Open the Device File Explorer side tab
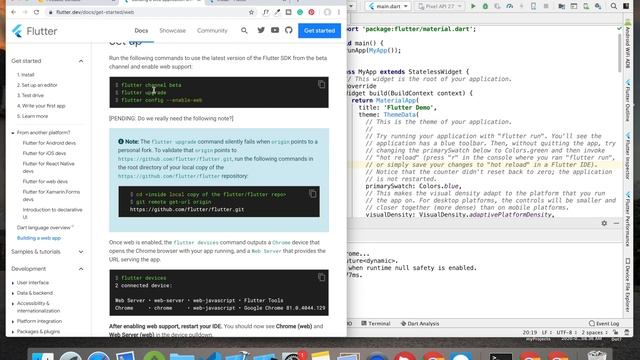The image size is (640, 360). point(628,286)
